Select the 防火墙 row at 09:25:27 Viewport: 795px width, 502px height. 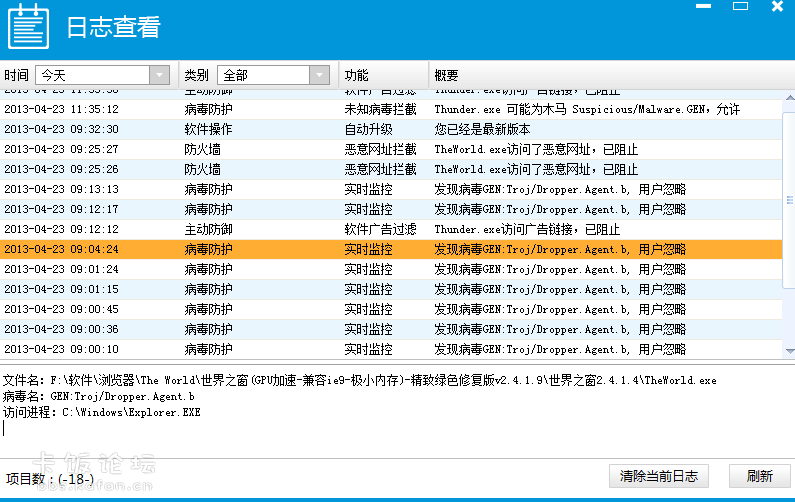click(391, 149)
